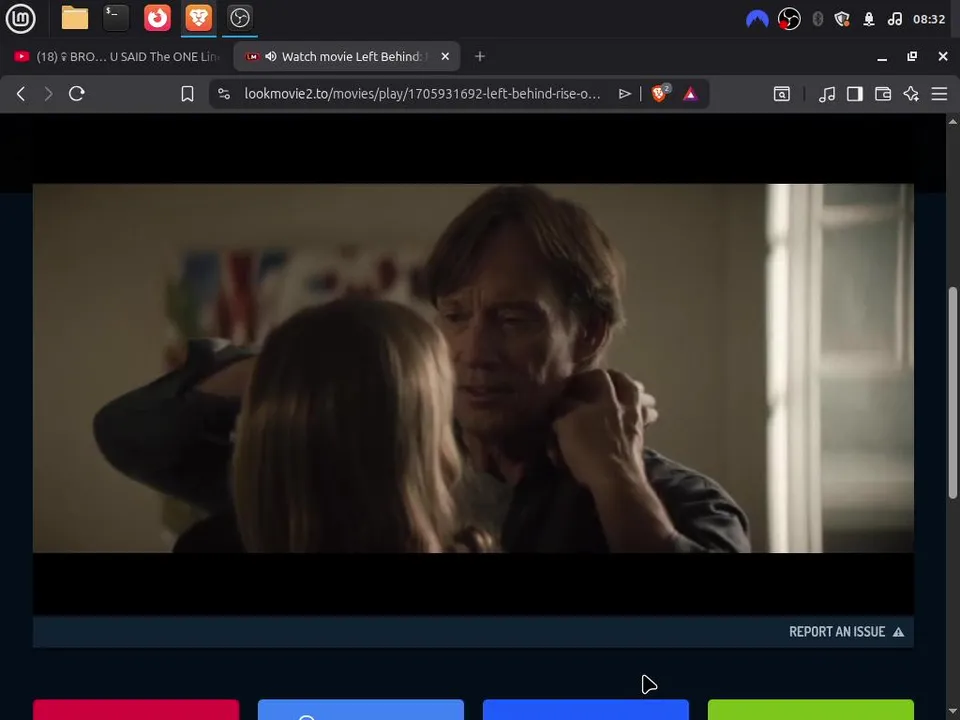Click the page vertical scrollbar thumb
This screenshot has height=720, width=960.
click(953, 392)
